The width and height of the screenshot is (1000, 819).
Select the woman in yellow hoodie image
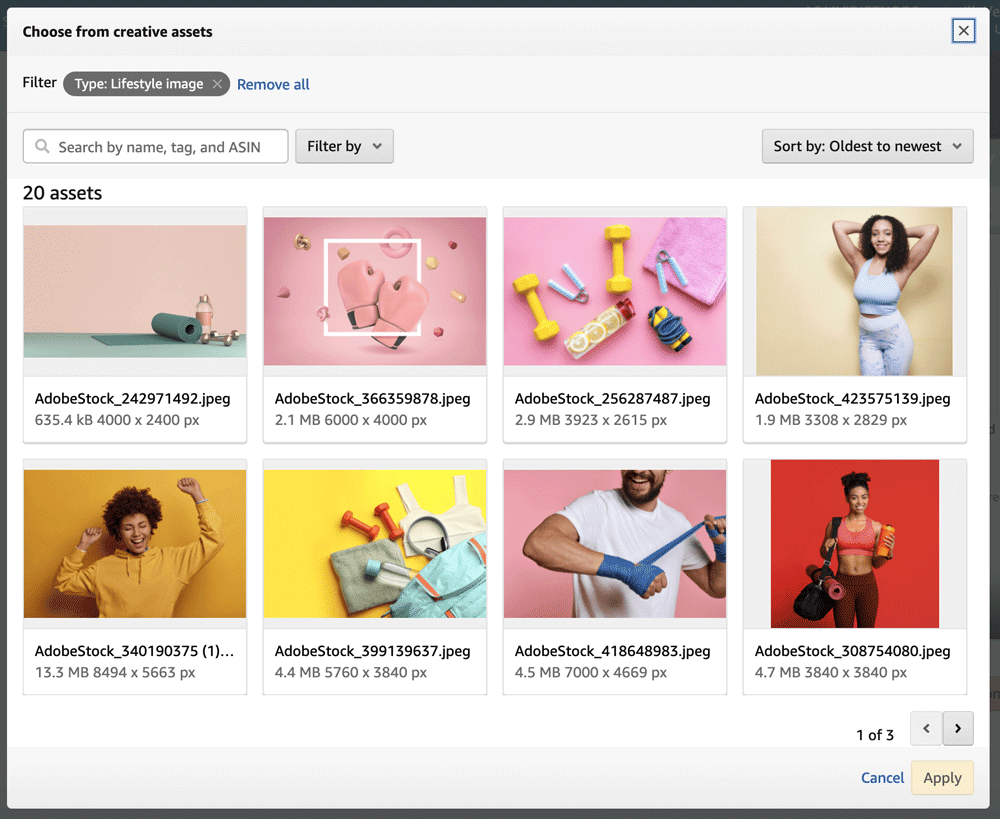[135, 543]
